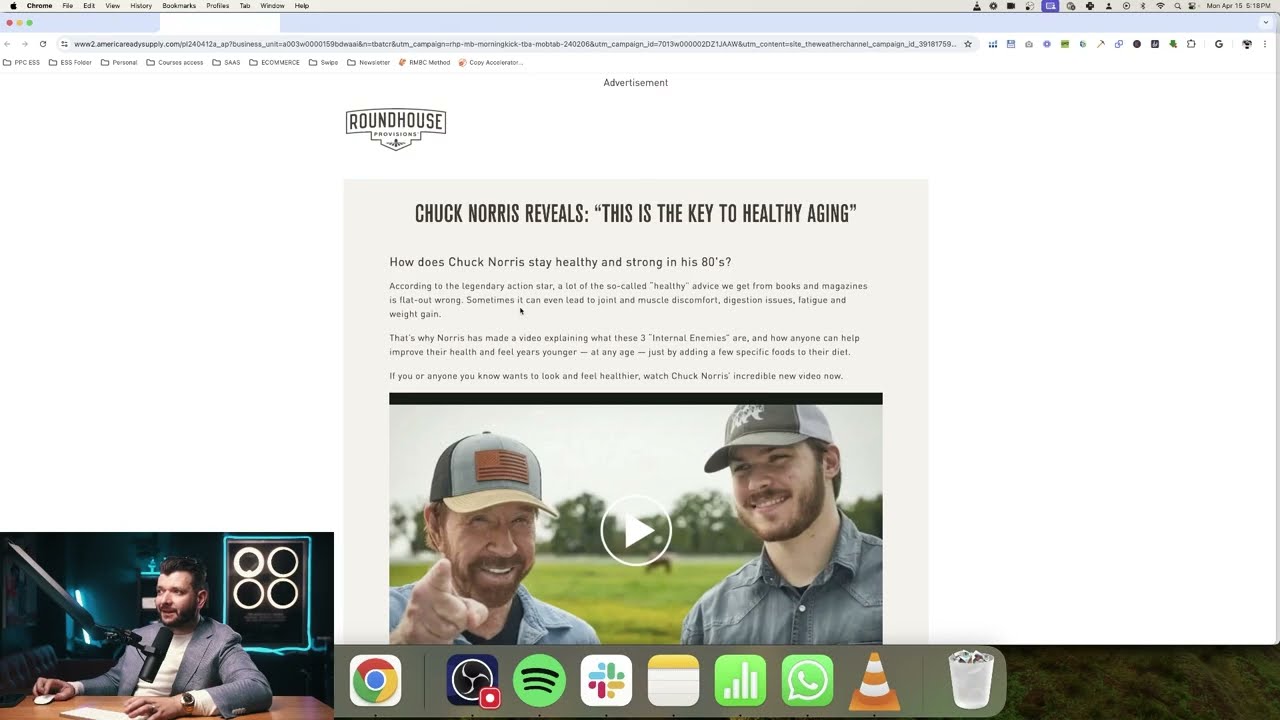Viewport: 1280px width, 720px height.
Task: Open Numbers from the Dock
Action: (740, 681)
